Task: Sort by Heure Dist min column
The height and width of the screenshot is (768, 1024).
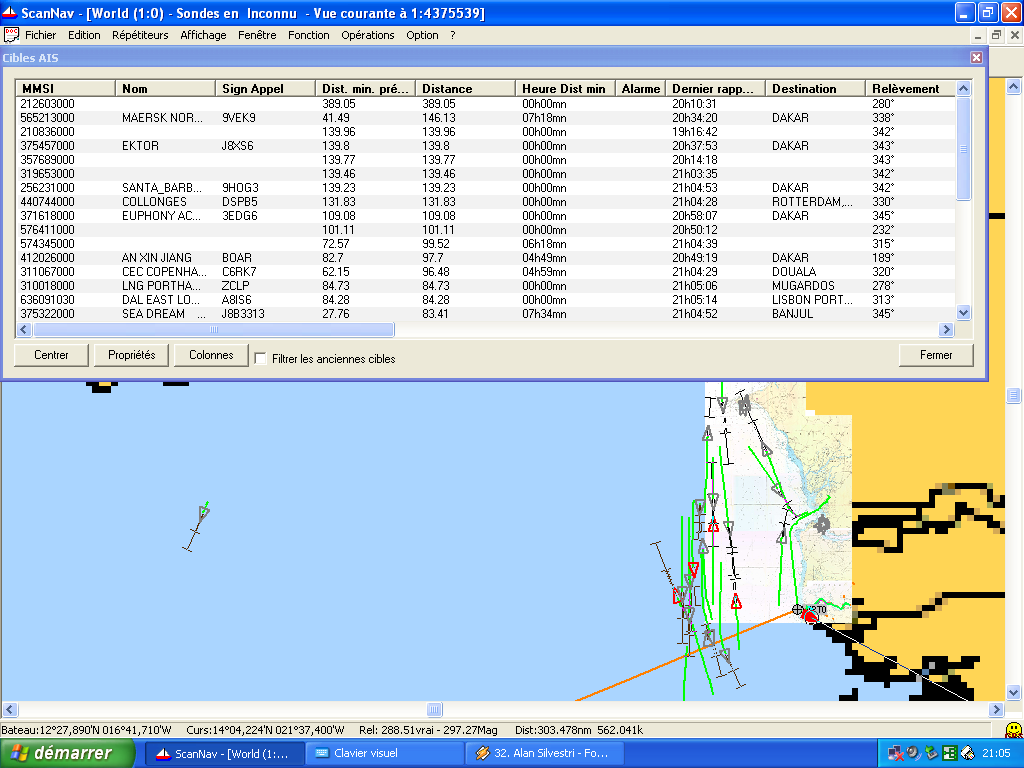Action: click(x=565, y=88)
